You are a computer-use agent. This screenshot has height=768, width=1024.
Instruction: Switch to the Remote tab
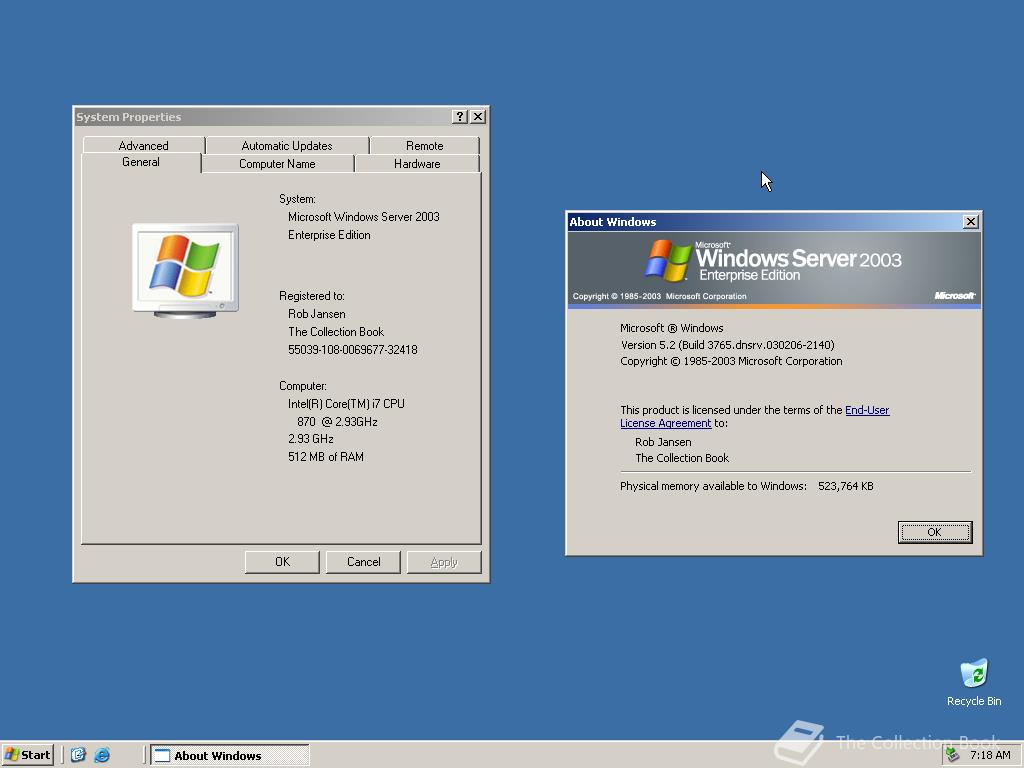(424, 146)
